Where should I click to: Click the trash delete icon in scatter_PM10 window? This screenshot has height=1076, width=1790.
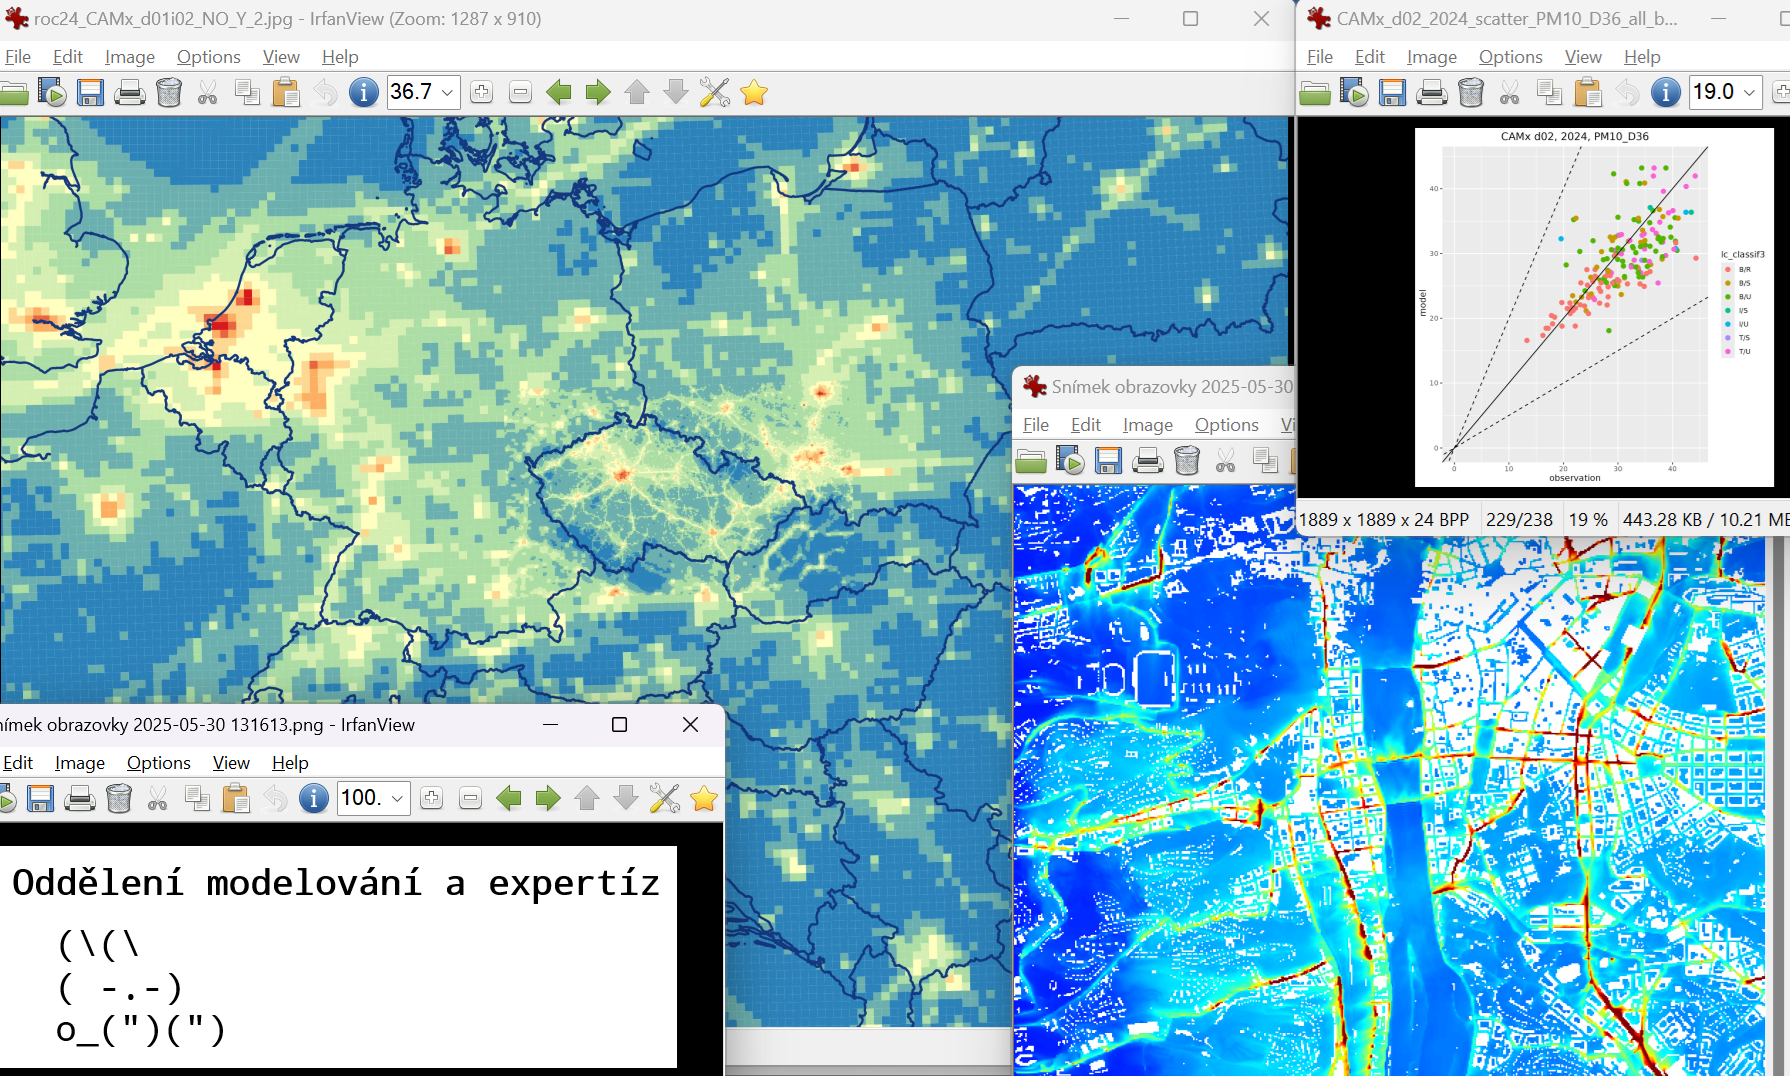[1471, 93]
